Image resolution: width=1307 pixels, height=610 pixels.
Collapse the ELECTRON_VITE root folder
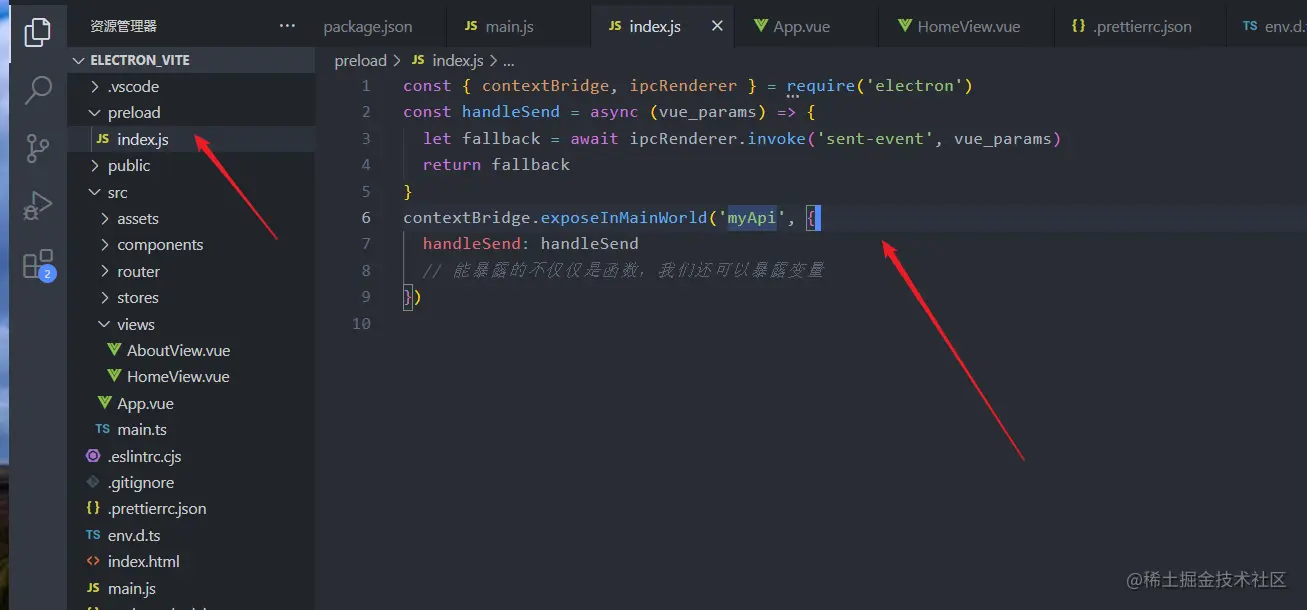pyautogui.click(x=191, y=60)
